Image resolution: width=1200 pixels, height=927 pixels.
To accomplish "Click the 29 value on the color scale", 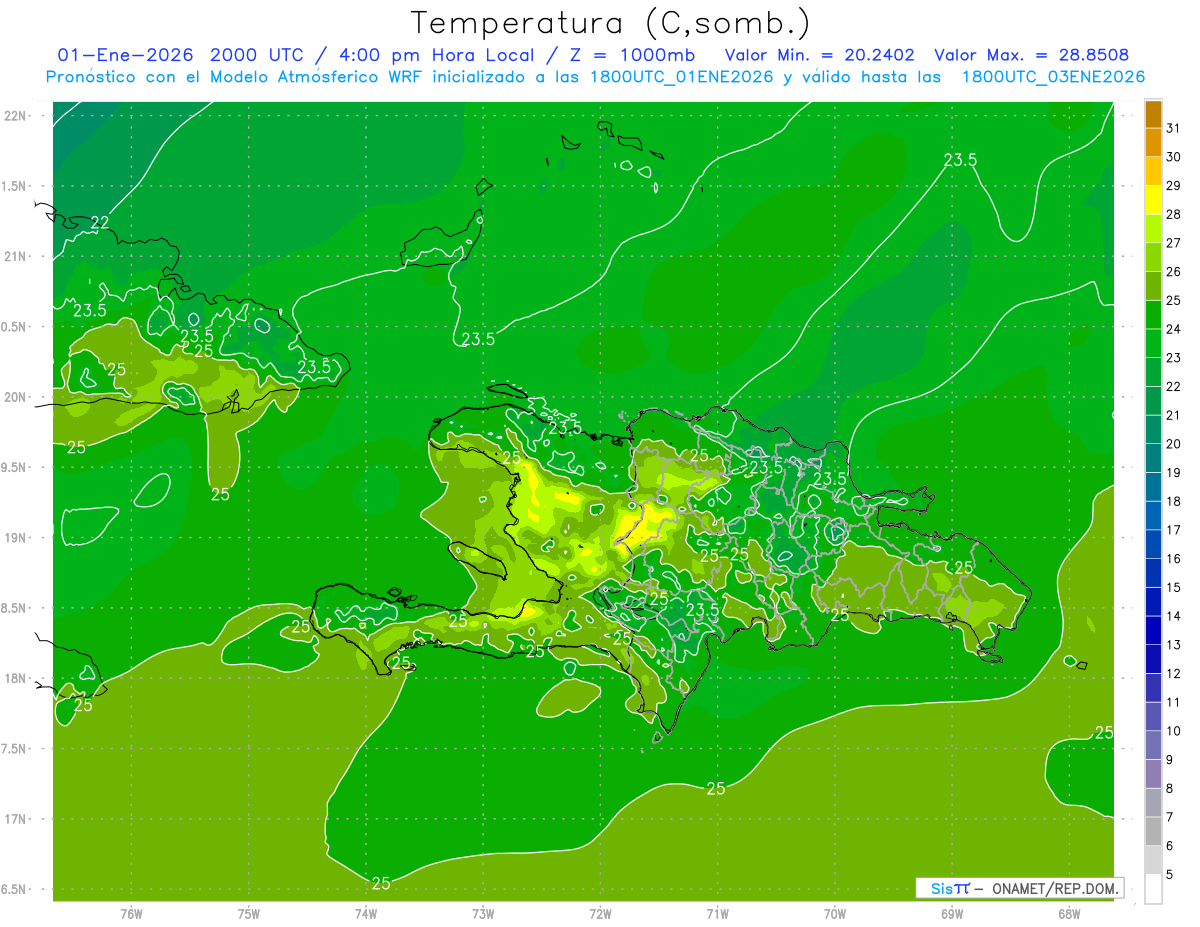I will [x=1173, y=185].
